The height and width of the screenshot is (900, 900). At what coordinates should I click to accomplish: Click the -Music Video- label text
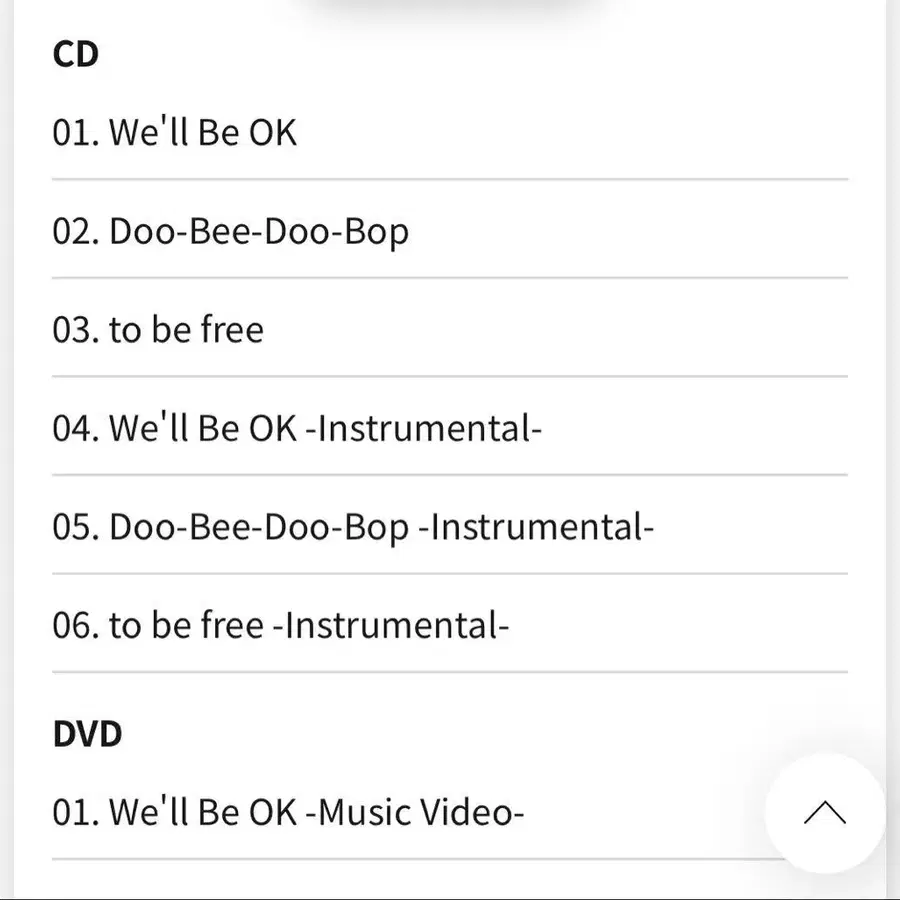415,813
